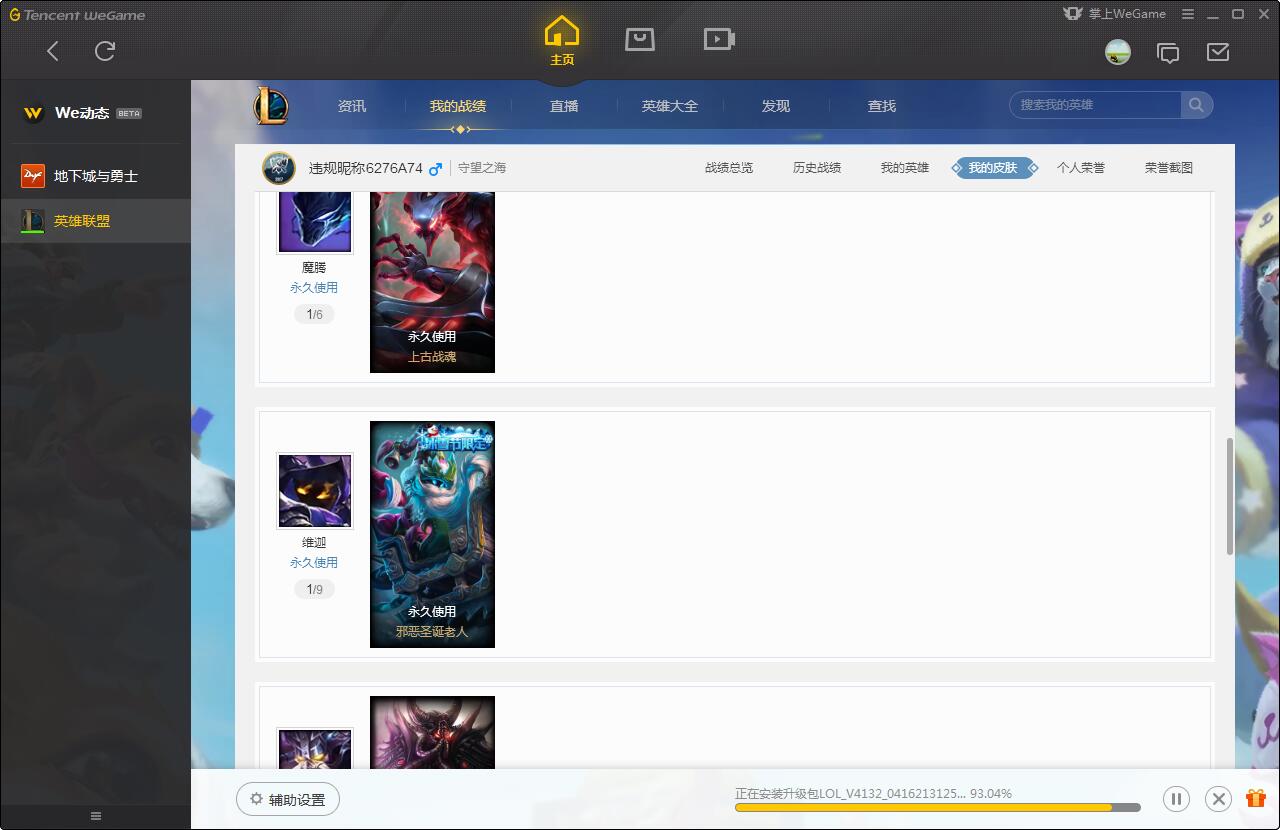Open the video playback icon in top bar

719,39
